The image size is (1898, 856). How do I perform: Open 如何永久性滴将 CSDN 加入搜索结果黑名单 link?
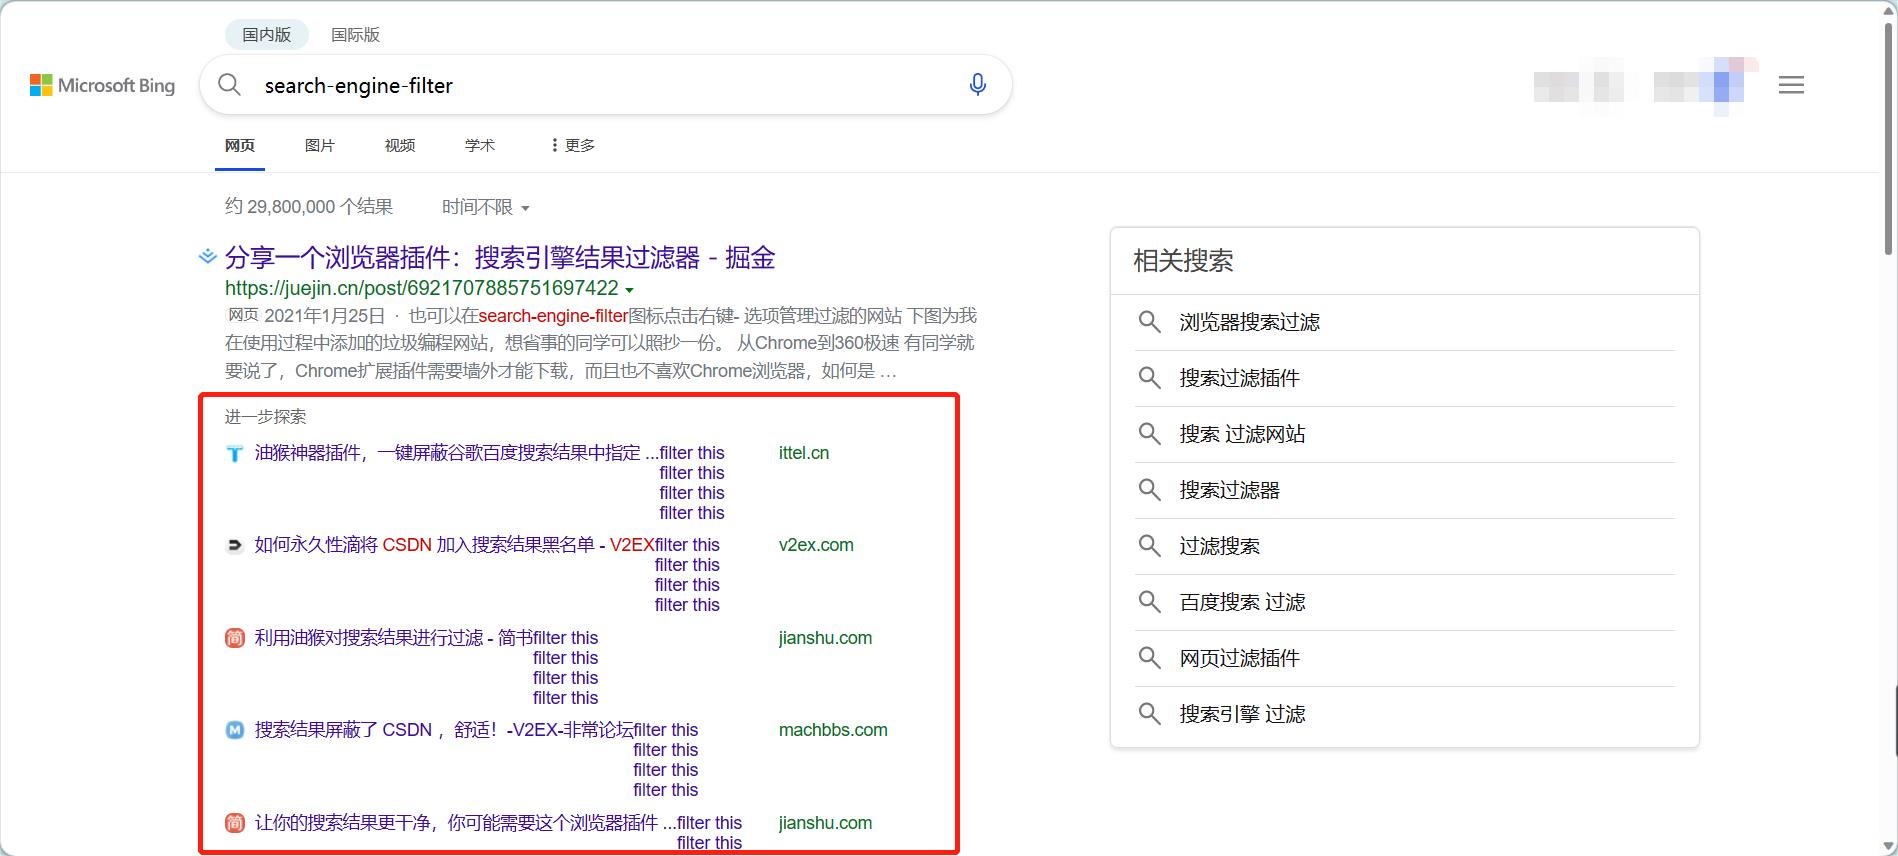(x=454, y=545)
